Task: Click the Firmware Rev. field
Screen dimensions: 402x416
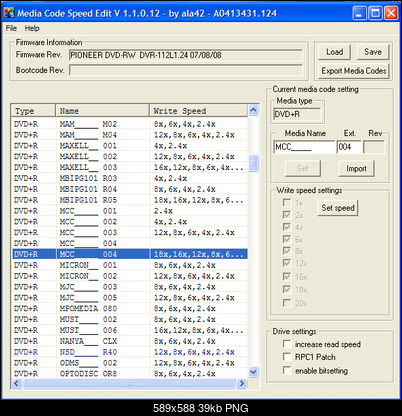Action: tap(186, 55)
